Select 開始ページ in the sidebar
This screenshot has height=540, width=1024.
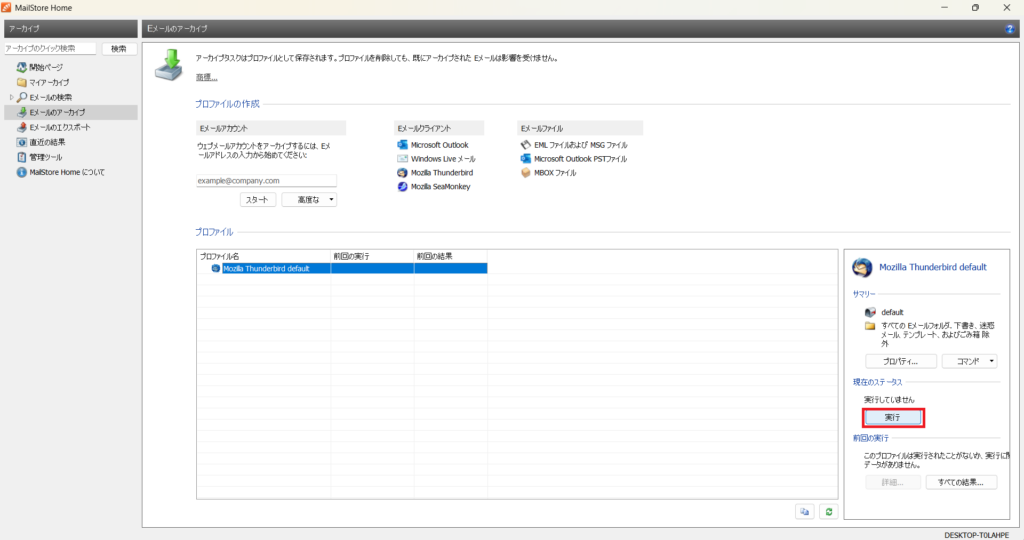point(46,67)
